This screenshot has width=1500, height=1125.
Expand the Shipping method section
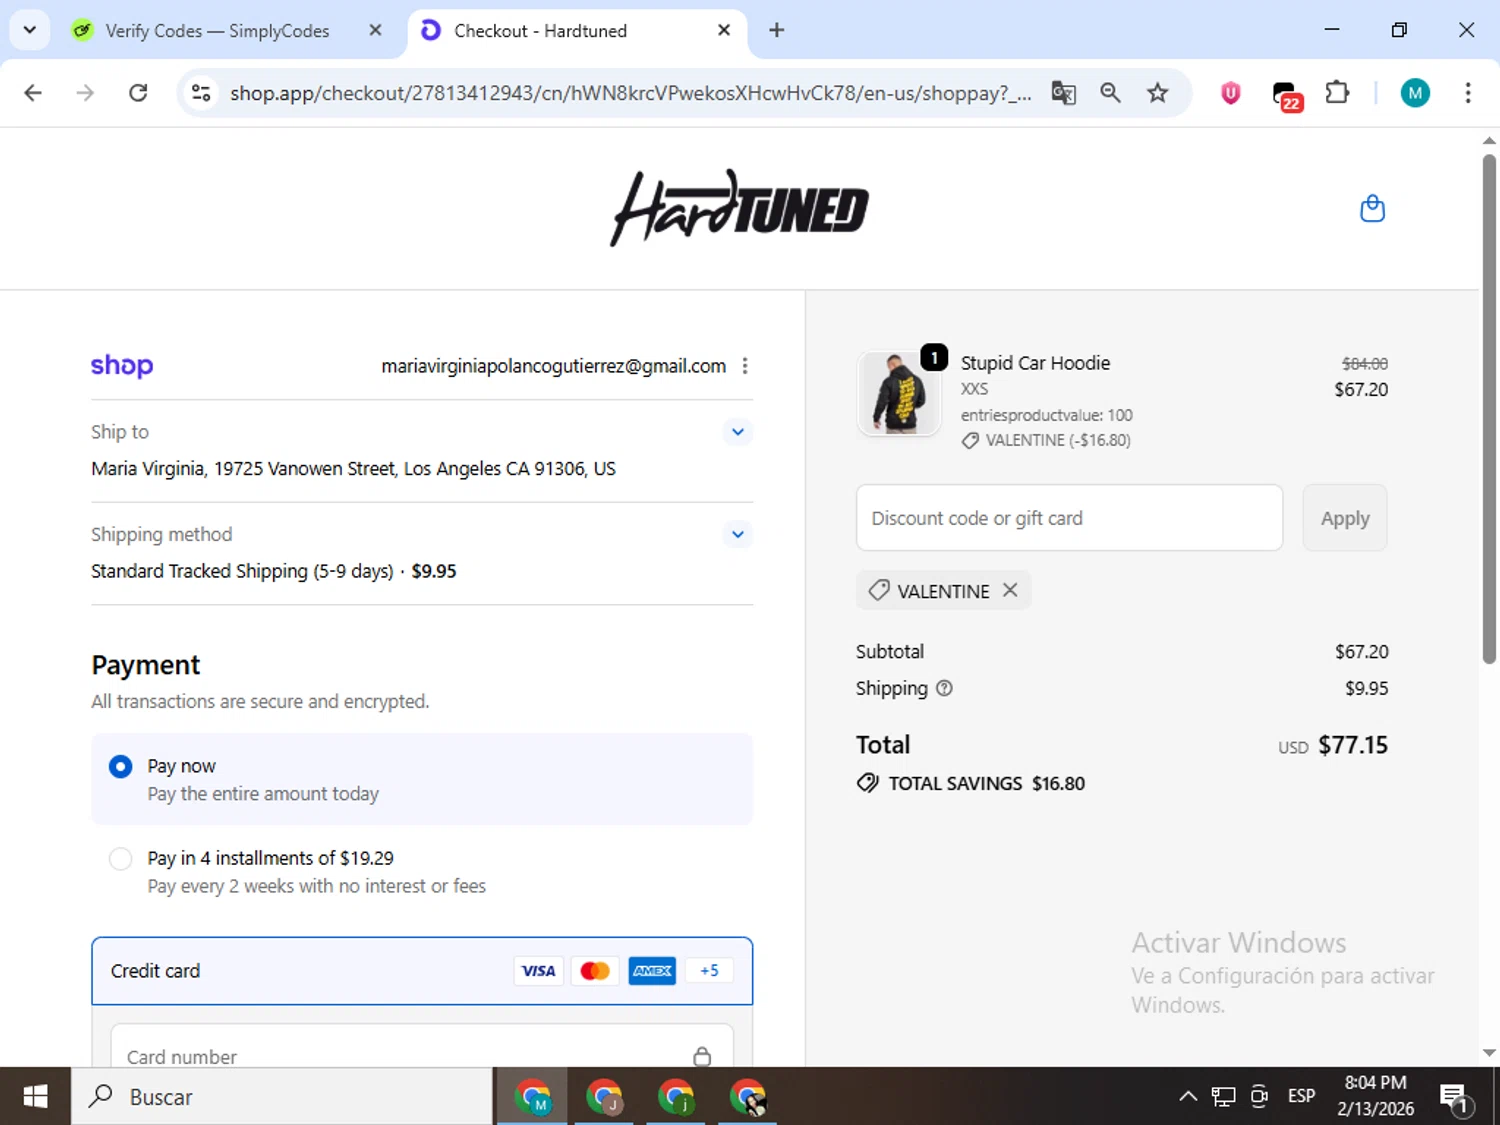pos(737,534)
